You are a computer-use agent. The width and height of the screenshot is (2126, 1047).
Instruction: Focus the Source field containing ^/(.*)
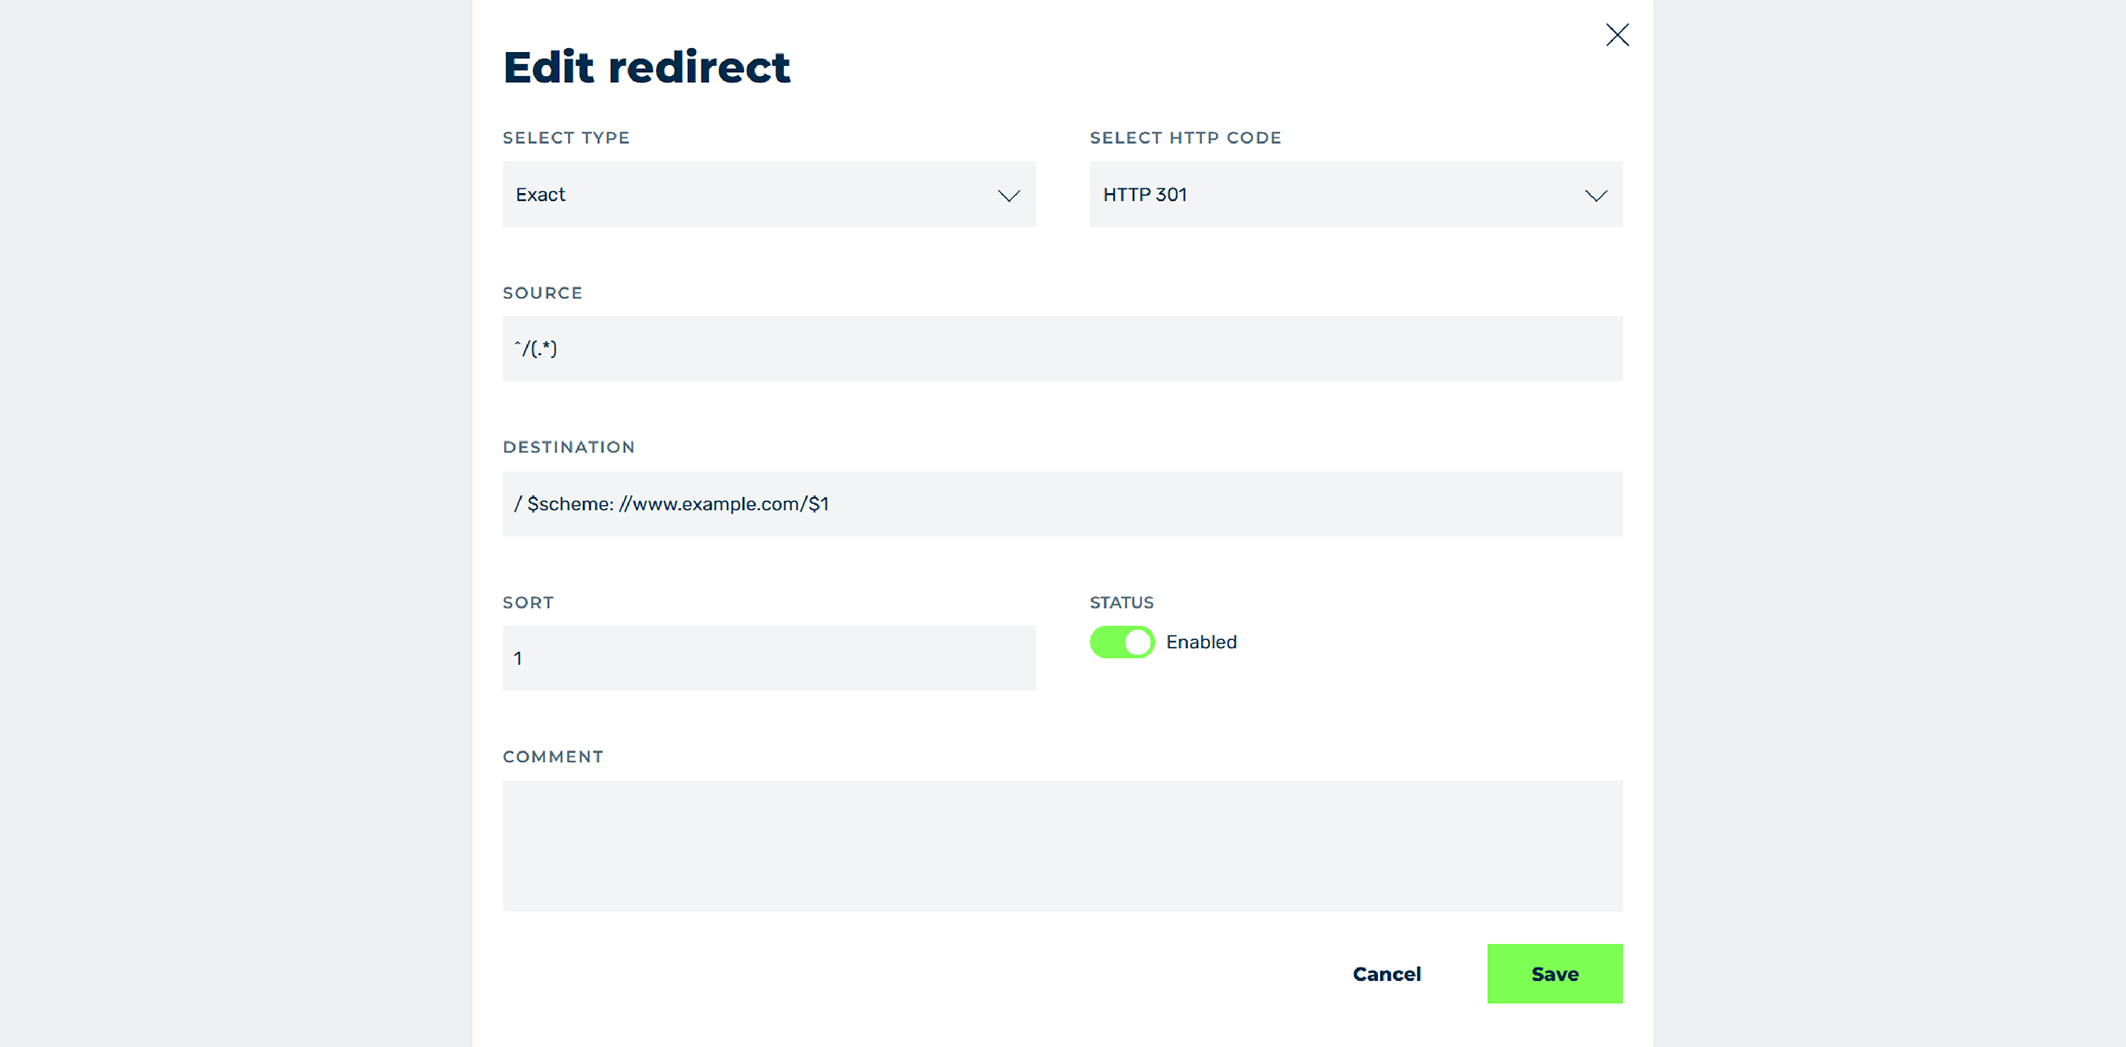click(x=1063, y=349)
